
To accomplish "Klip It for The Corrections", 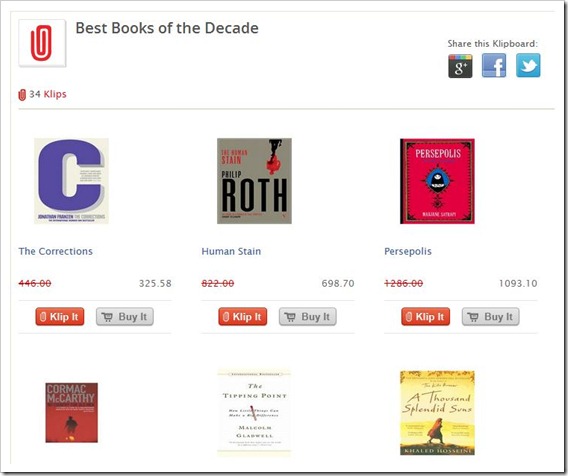I will [60, 317].
